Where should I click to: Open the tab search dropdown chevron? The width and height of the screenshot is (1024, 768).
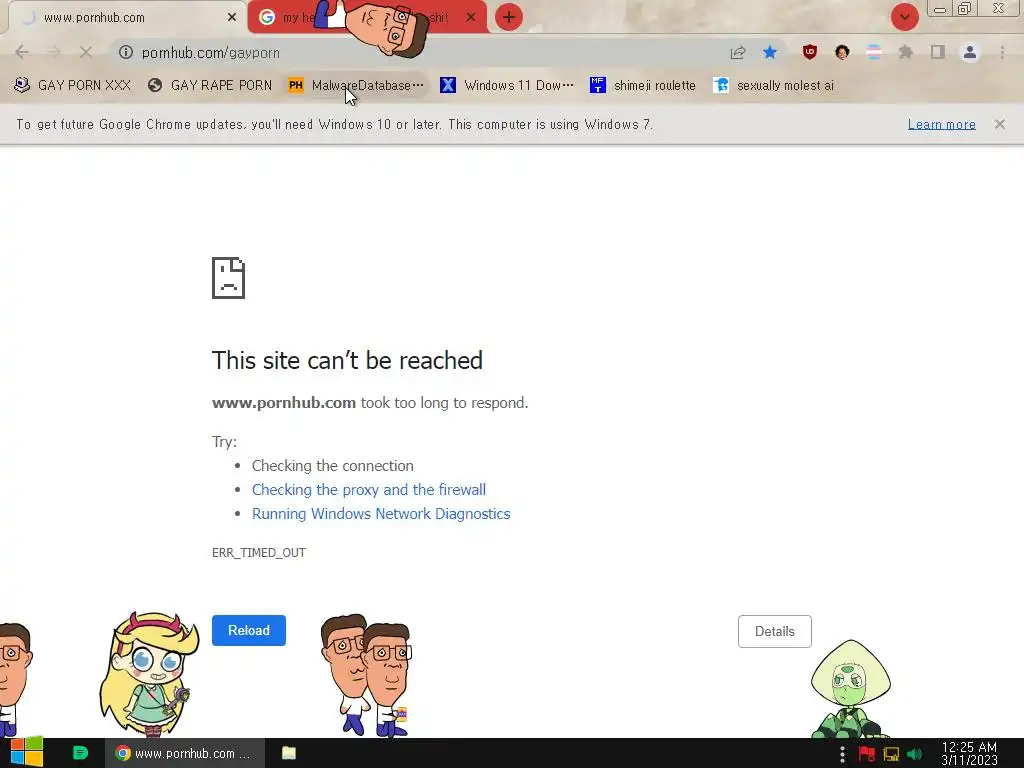tap(904, 17)
